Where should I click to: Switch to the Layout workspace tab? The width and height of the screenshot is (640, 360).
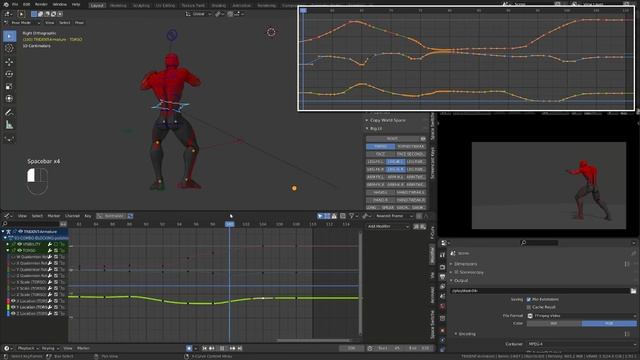click(x=97, y=5)
